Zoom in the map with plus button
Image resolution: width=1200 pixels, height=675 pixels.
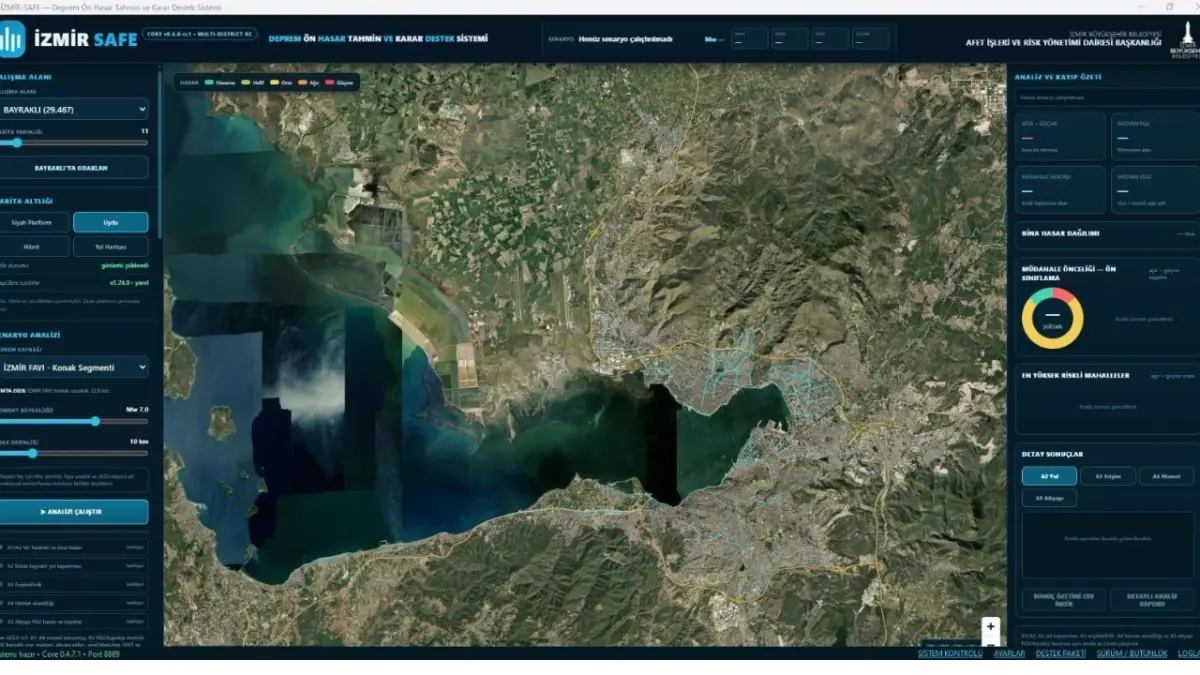pyautogui.click(x=991, y=627)
